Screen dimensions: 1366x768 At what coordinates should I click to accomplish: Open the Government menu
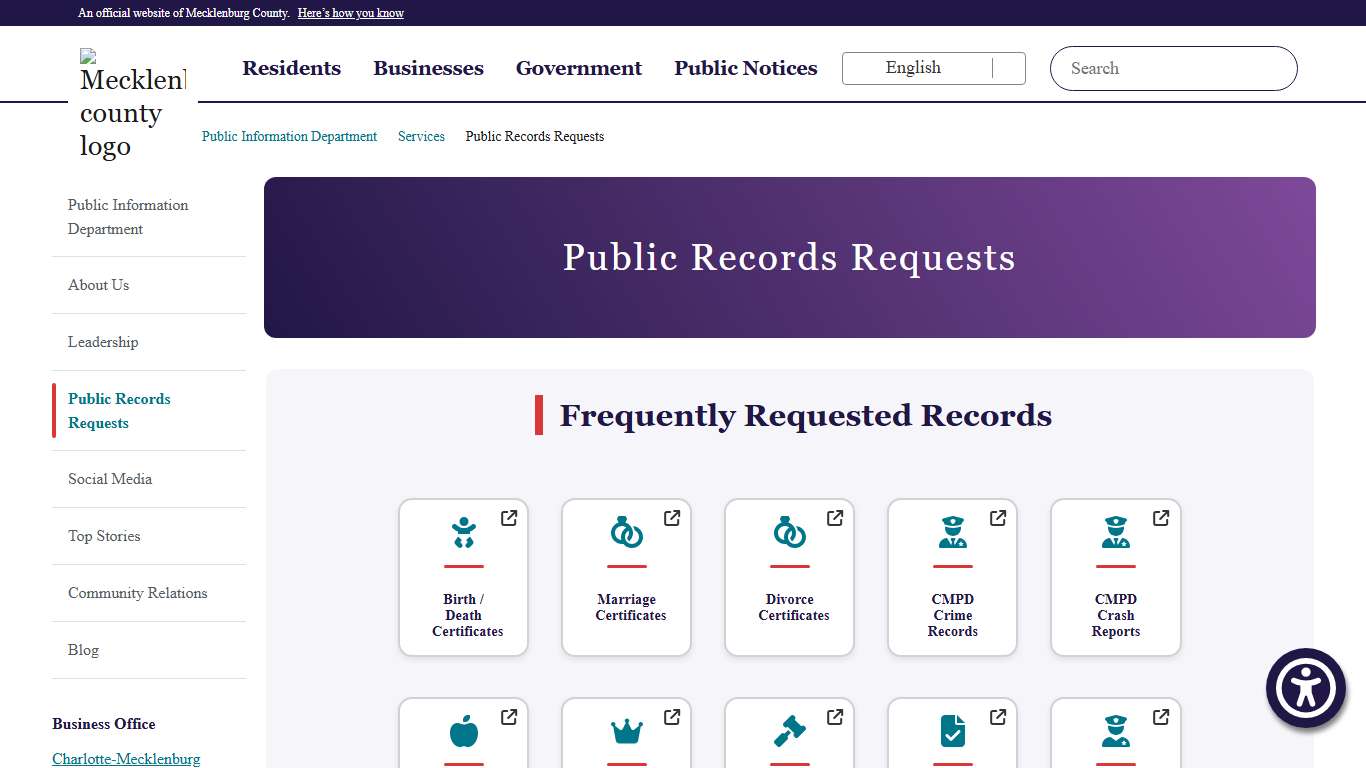pos(579,68)
